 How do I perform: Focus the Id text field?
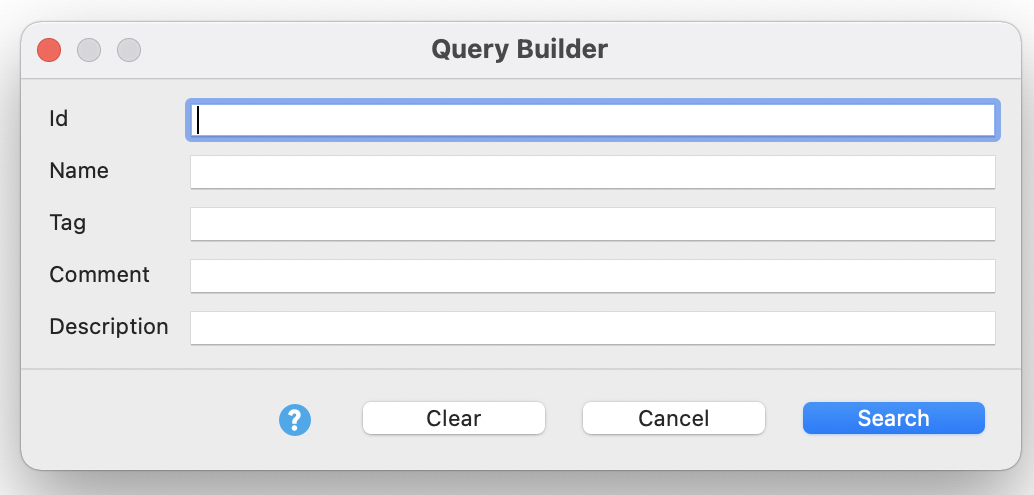coord(592,120)
